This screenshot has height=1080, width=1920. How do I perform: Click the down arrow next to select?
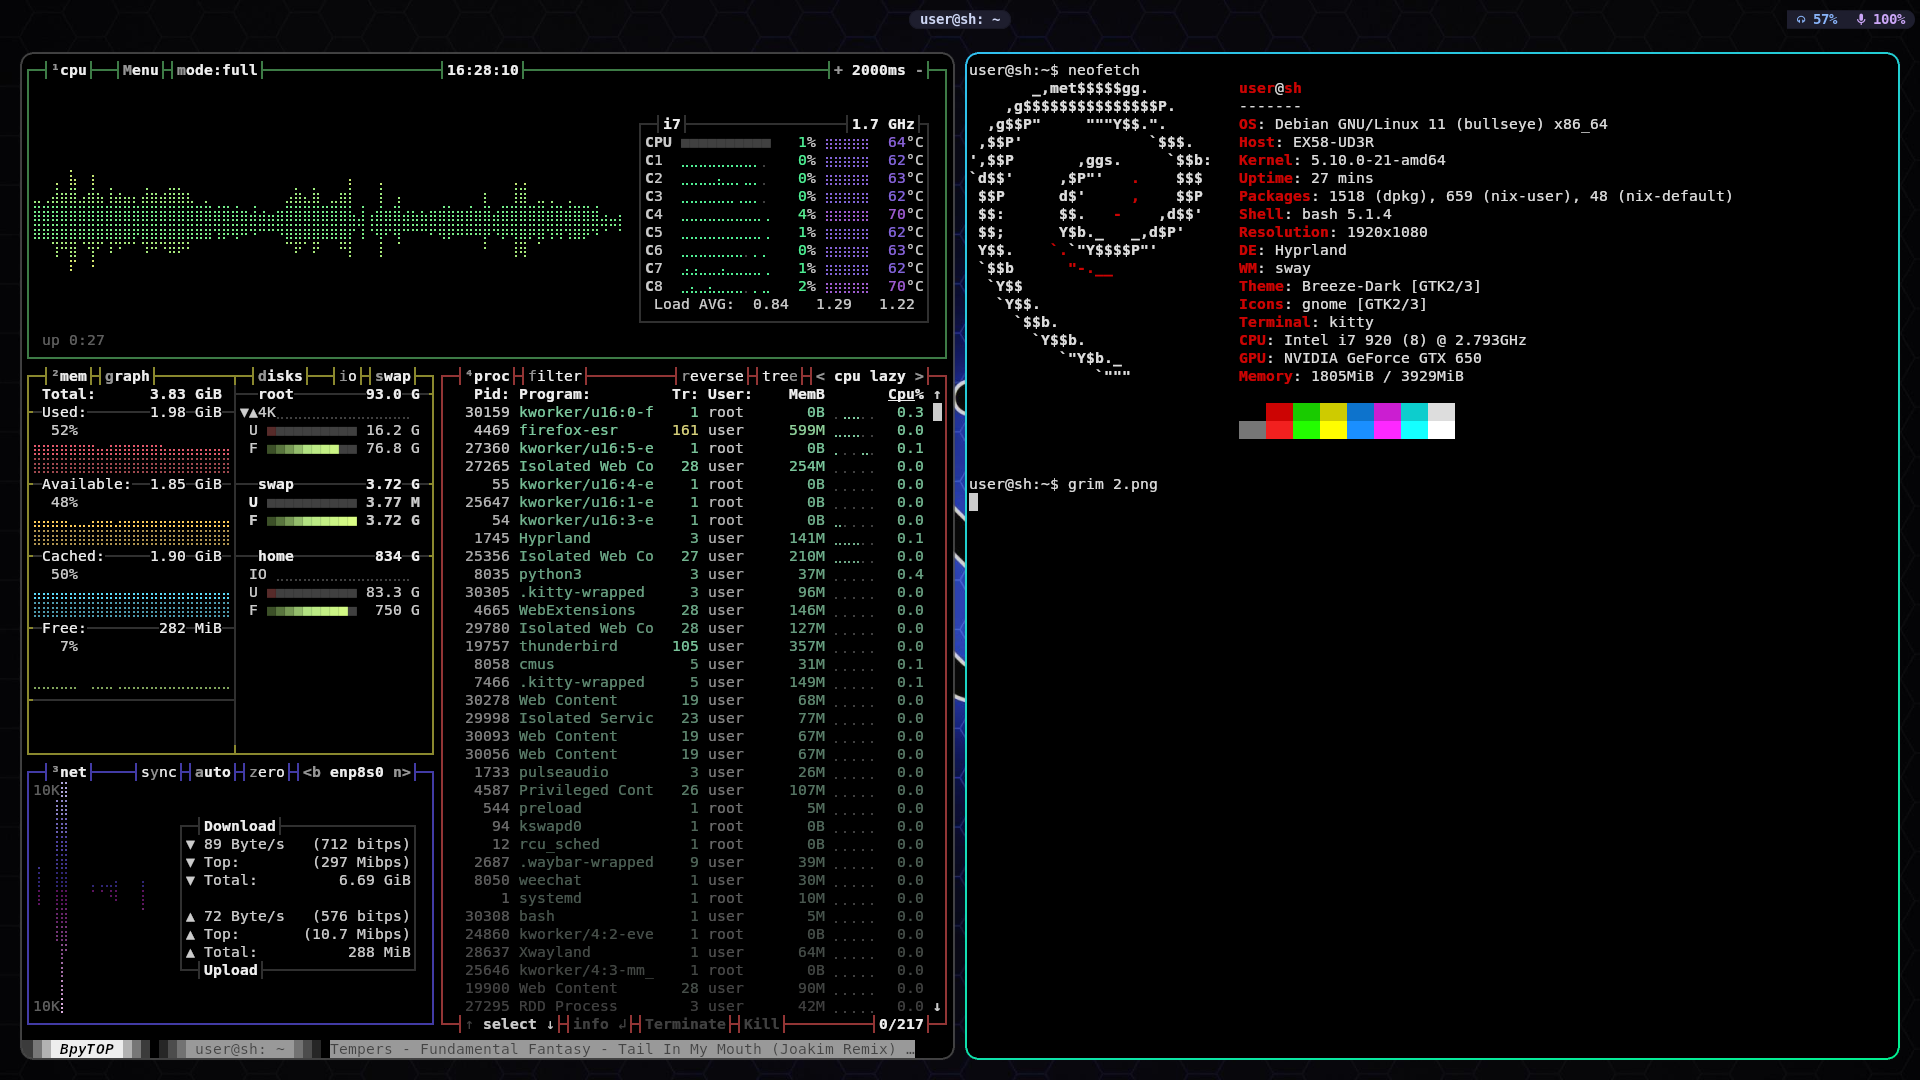point(550,1024)
